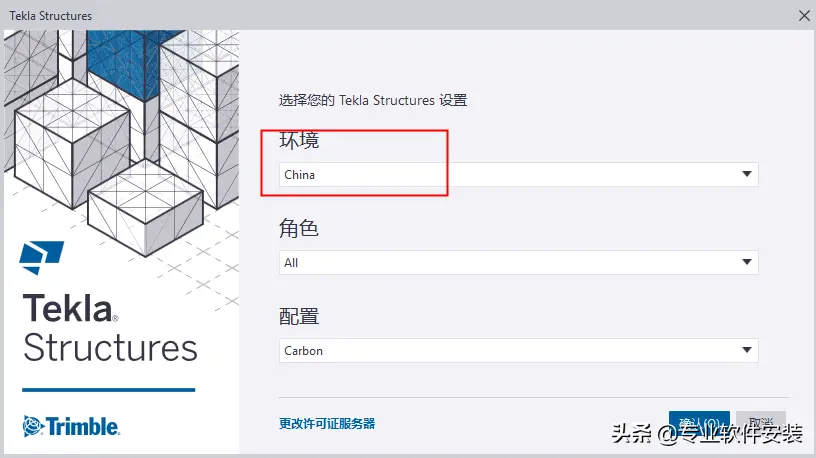This screenshot has height=458, width=816.
Task: Click the 更改许可证服务器 link
Action: point(327,424)
